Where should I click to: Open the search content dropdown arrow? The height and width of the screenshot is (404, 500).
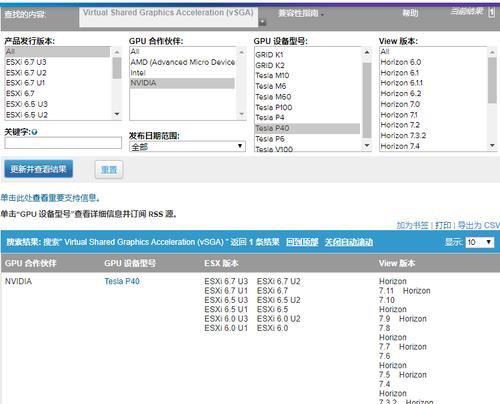pos(263,22)
